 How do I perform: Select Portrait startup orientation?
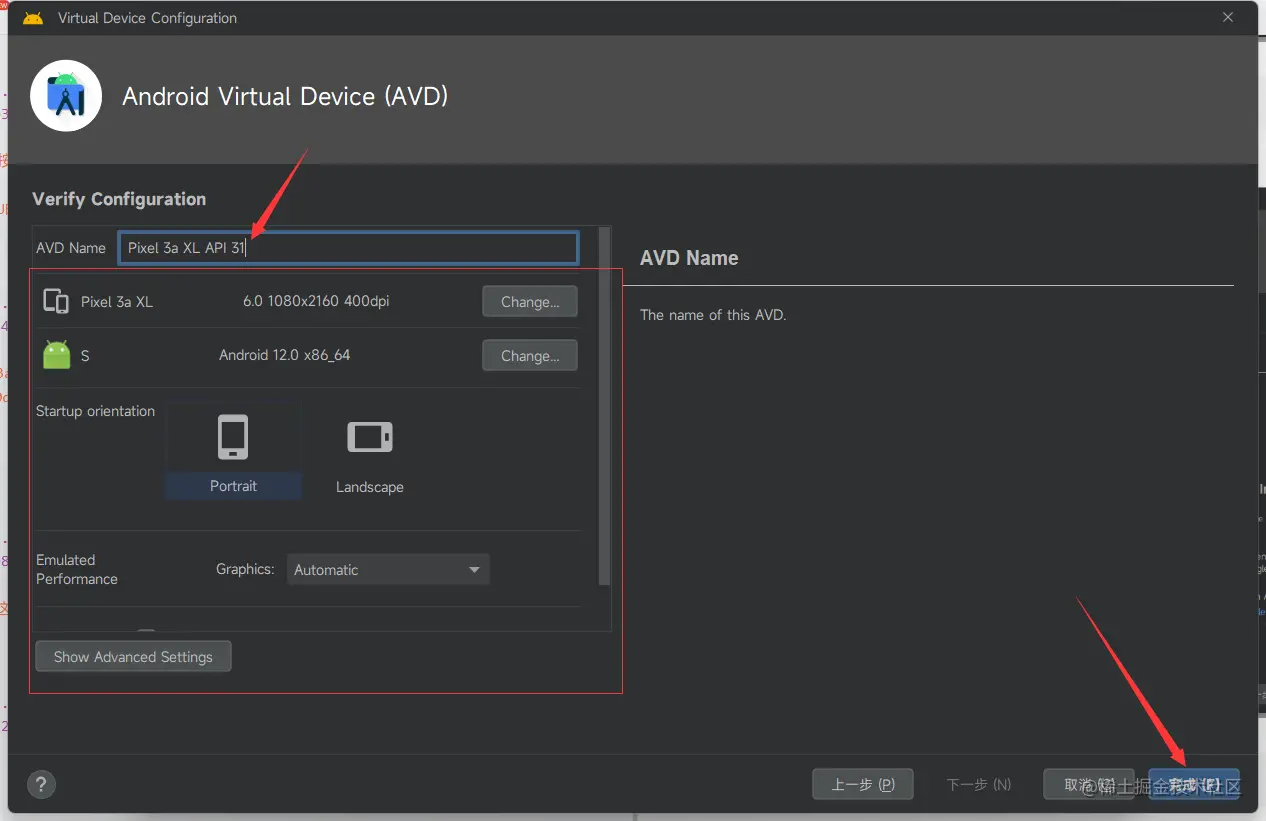(x=233, y=453)
